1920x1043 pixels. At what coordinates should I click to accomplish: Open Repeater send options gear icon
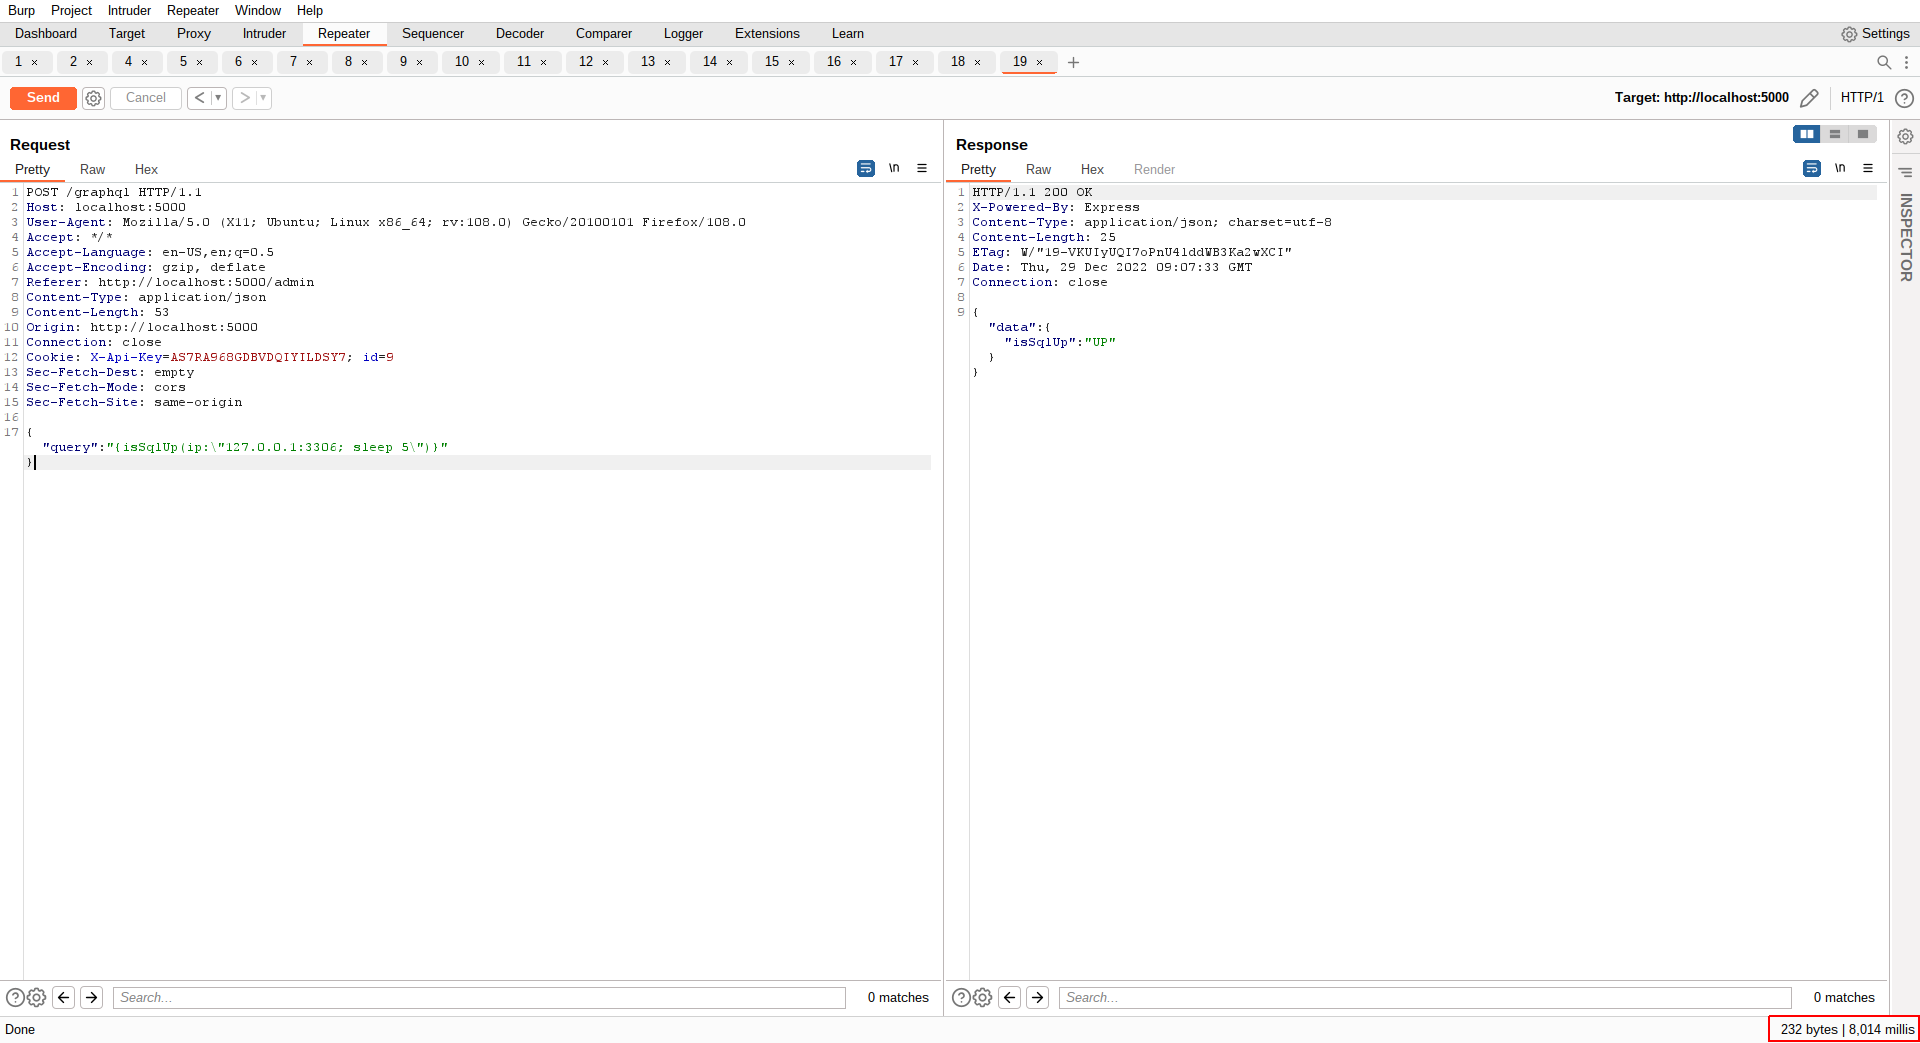pos(93,98)
